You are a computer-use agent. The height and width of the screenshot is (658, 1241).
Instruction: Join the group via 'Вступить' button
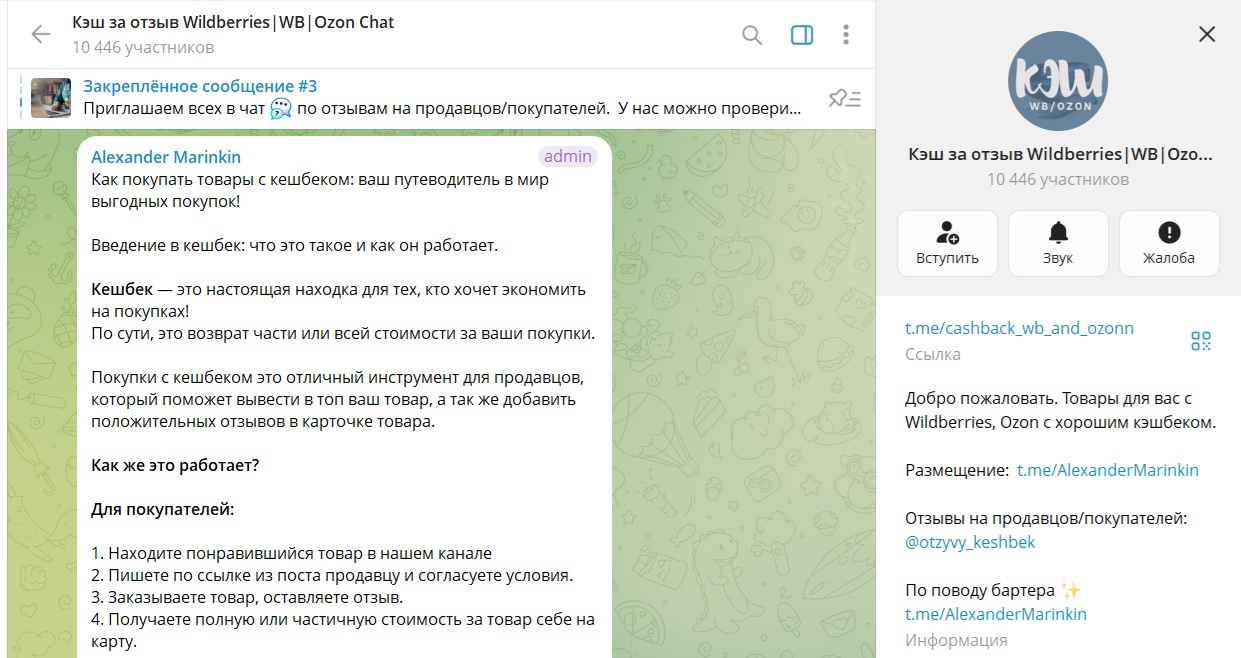coord(947,243)
